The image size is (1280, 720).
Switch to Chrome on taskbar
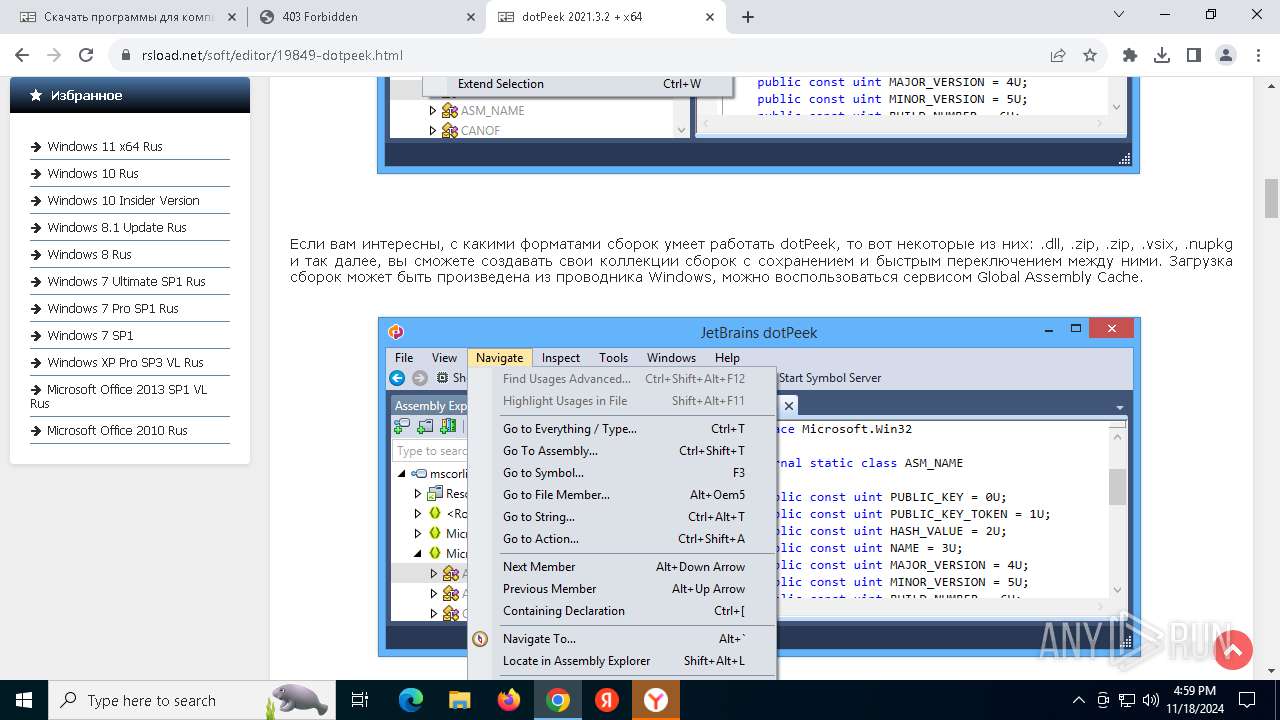coord(558,700)
